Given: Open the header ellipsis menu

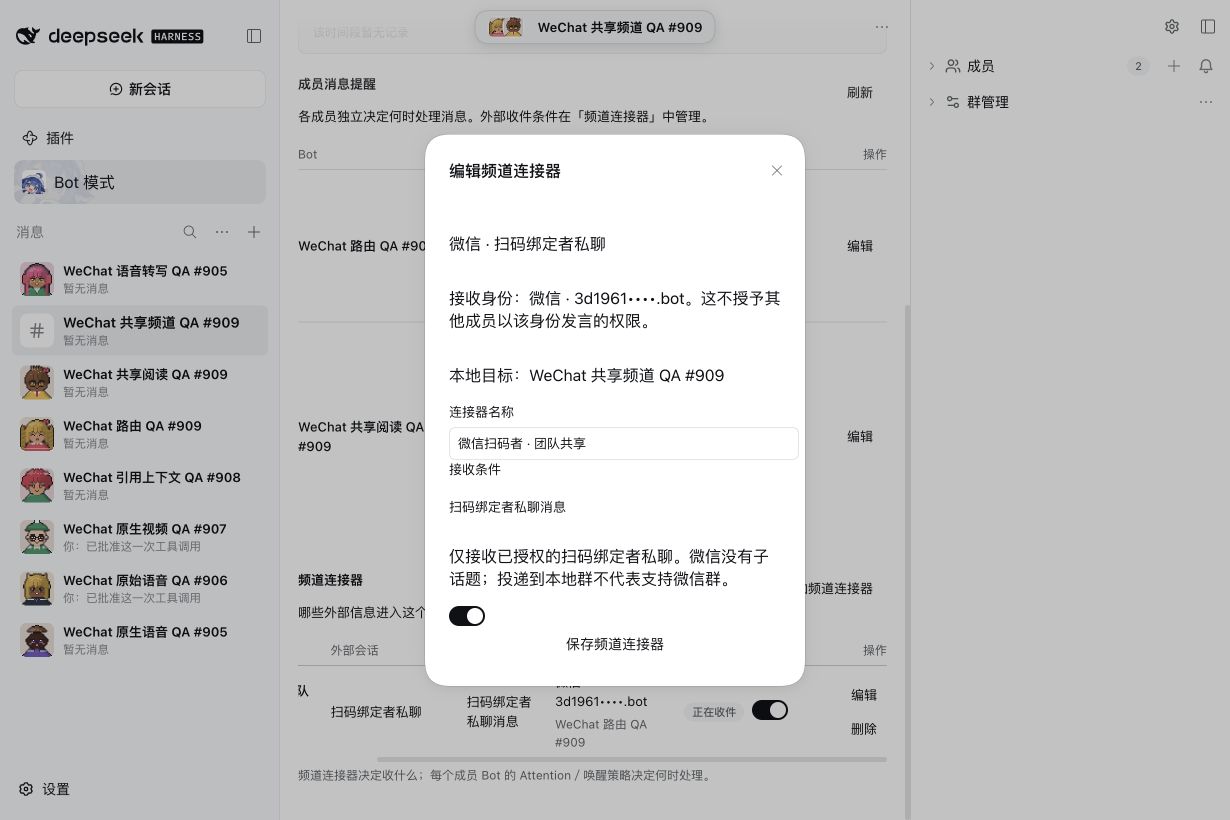Looking at the screenshot, I should point(881,28).
